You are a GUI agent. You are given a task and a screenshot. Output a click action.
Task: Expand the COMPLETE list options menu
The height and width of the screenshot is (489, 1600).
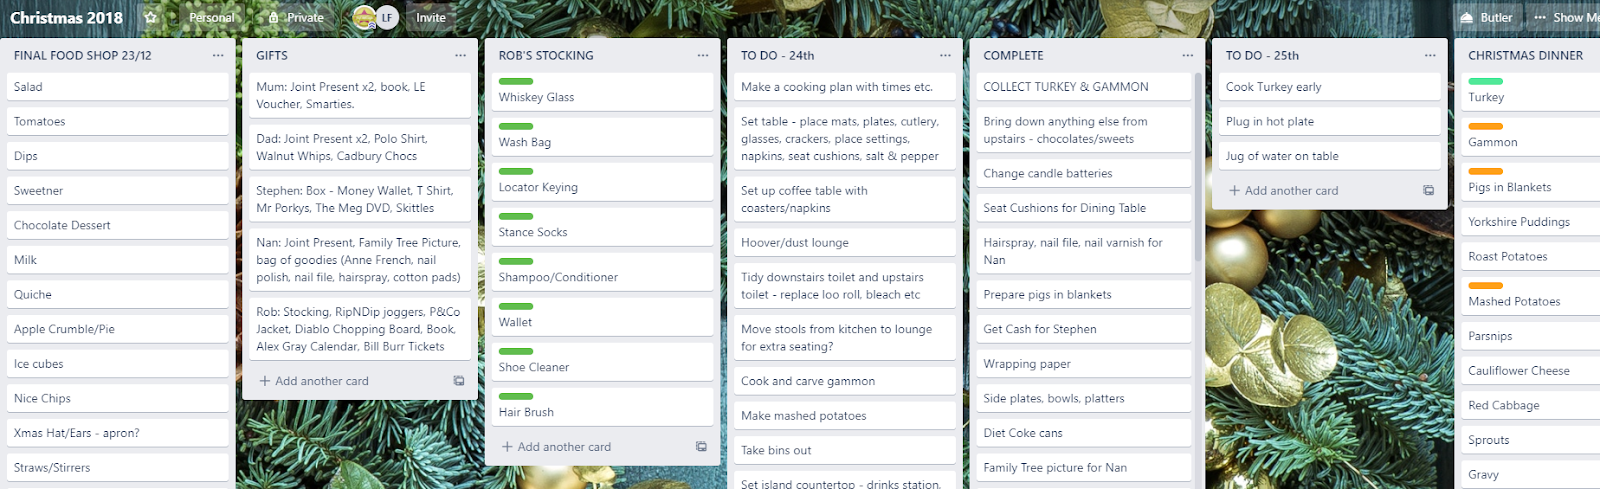tap(1187, 55)
